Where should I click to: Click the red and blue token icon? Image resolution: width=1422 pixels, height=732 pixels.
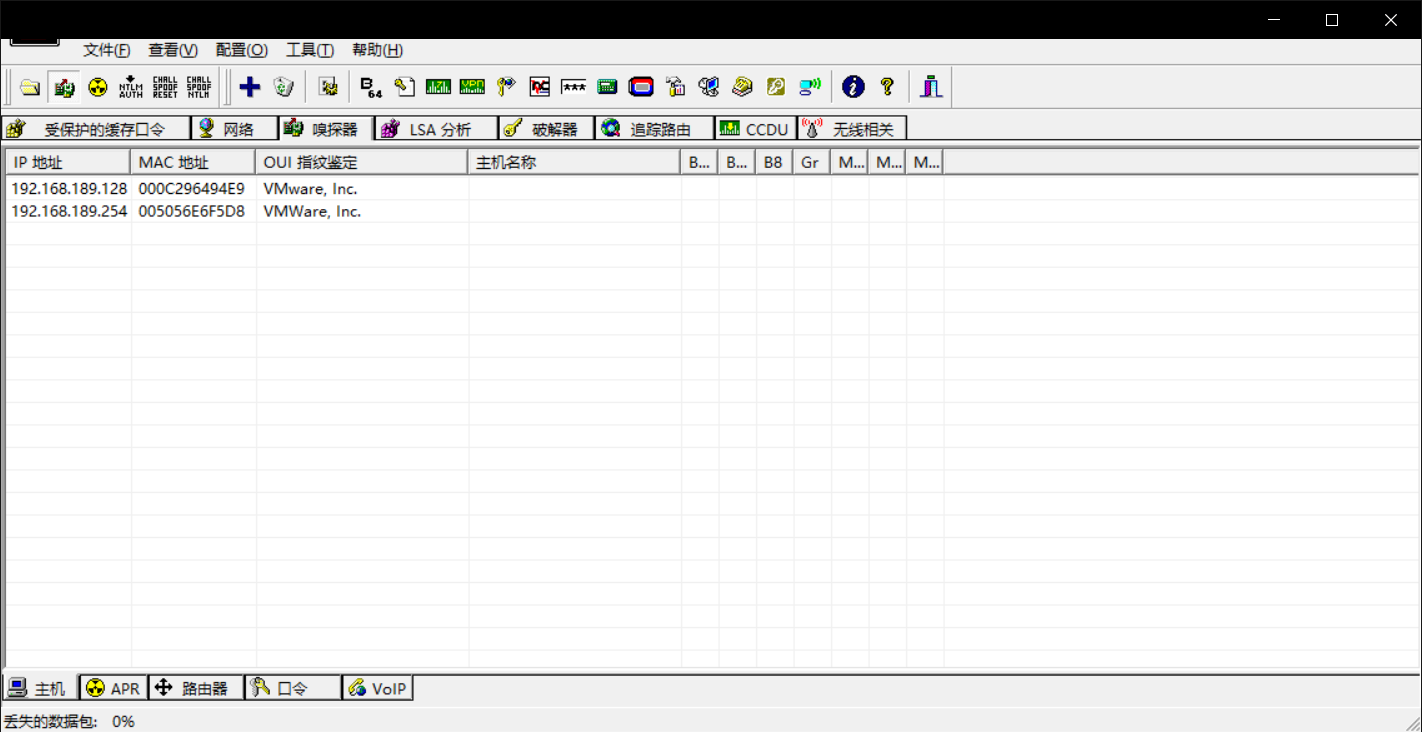click(x=641, y=87)
